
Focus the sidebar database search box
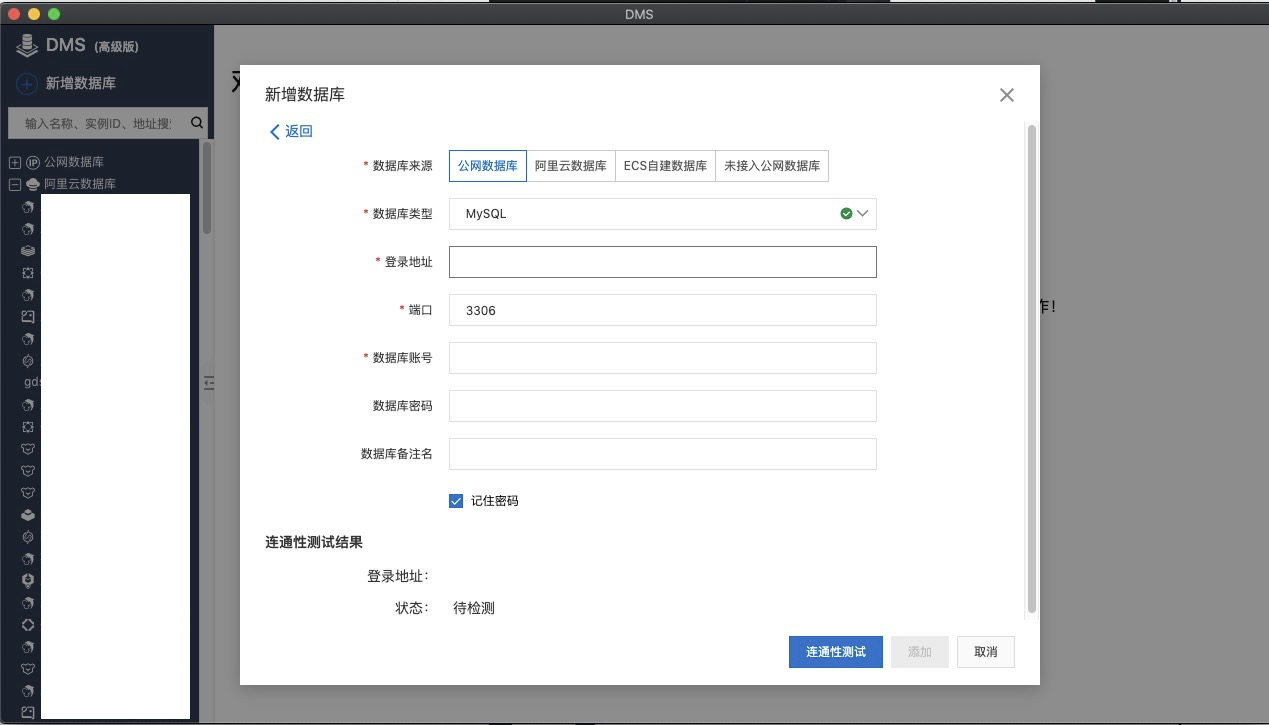tap(98, 123)
